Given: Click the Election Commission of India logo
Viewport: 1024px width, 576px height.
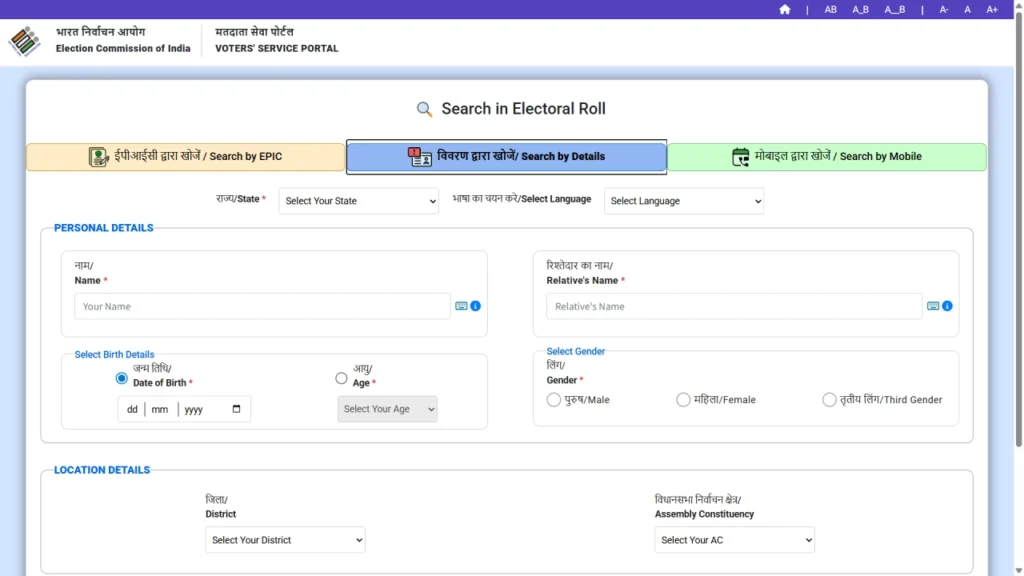Looking at the screenshot, I should (25, 40).
